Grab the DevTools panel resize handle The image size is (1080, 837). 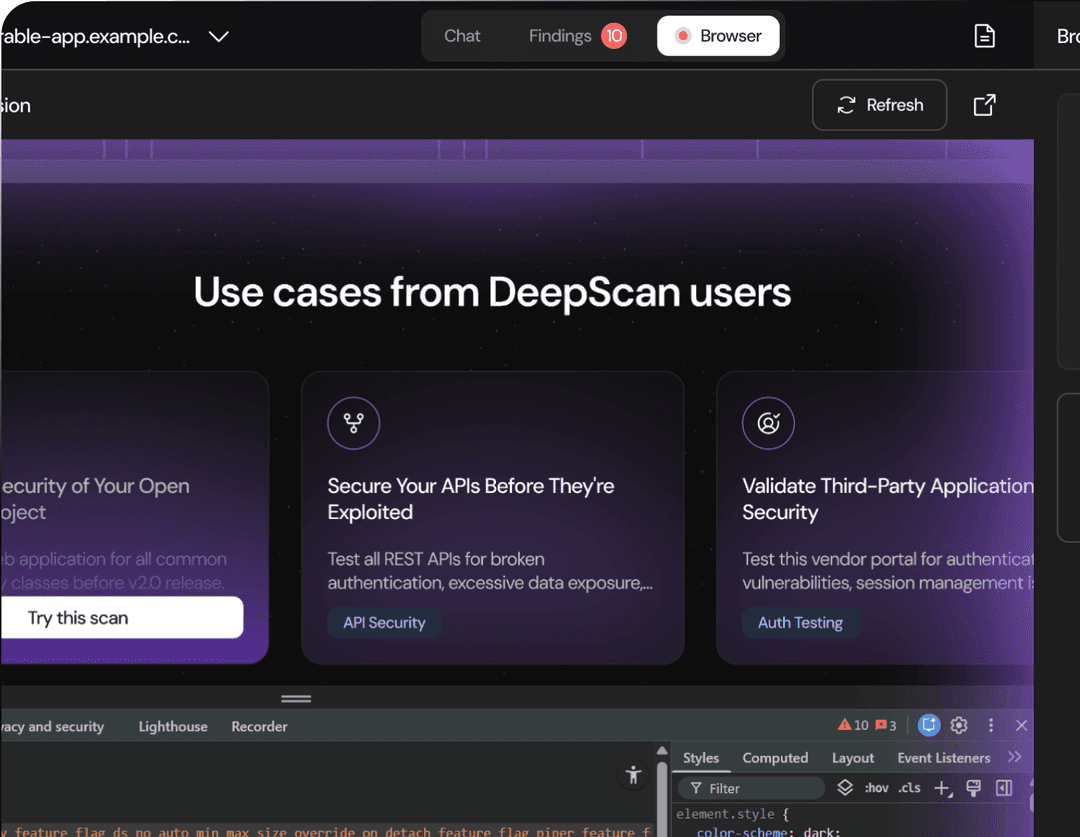[296, 699]
